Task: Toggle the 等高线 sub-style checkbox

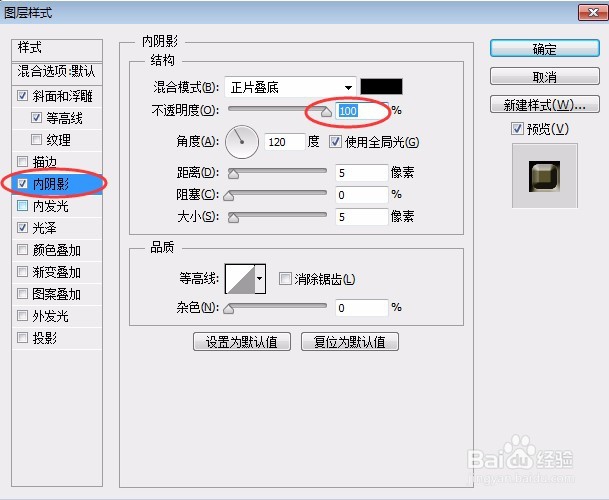Action: tap(36, 117)
